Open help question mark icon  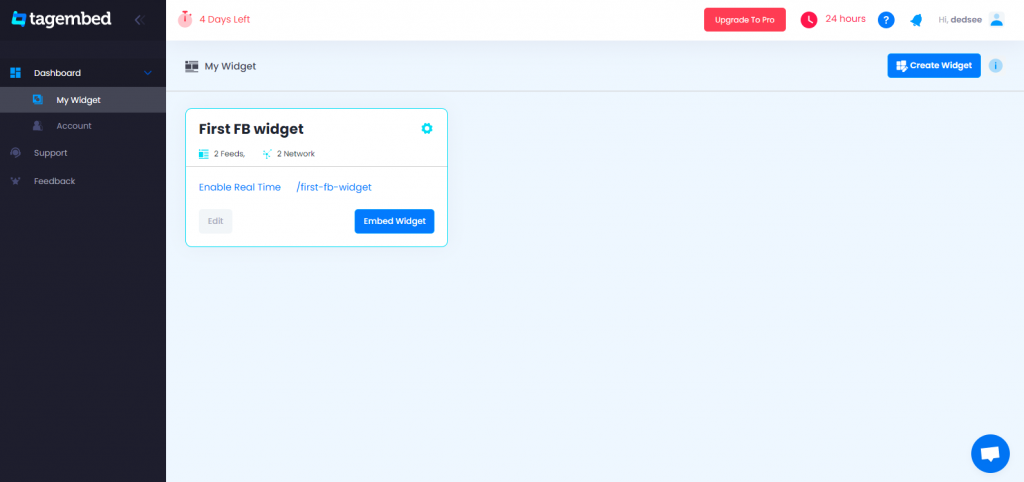pyautogui.click(x=886, y=20)
